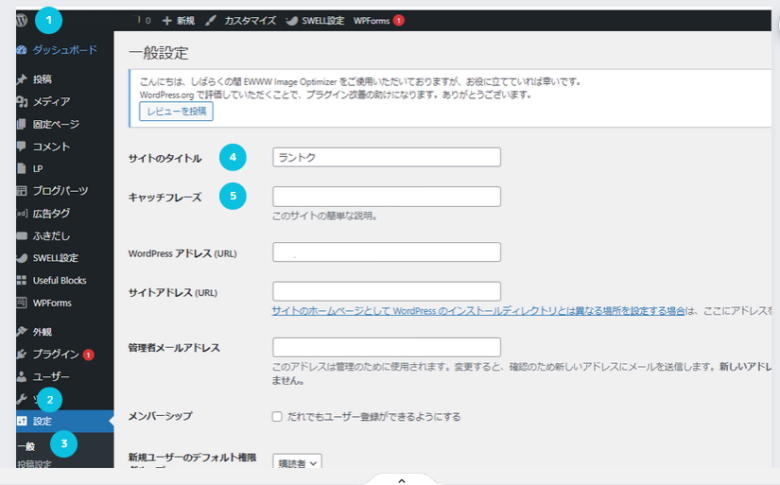Click the media icon beside メディア
Screen dimensions: 780x485
tap(21, 101)
